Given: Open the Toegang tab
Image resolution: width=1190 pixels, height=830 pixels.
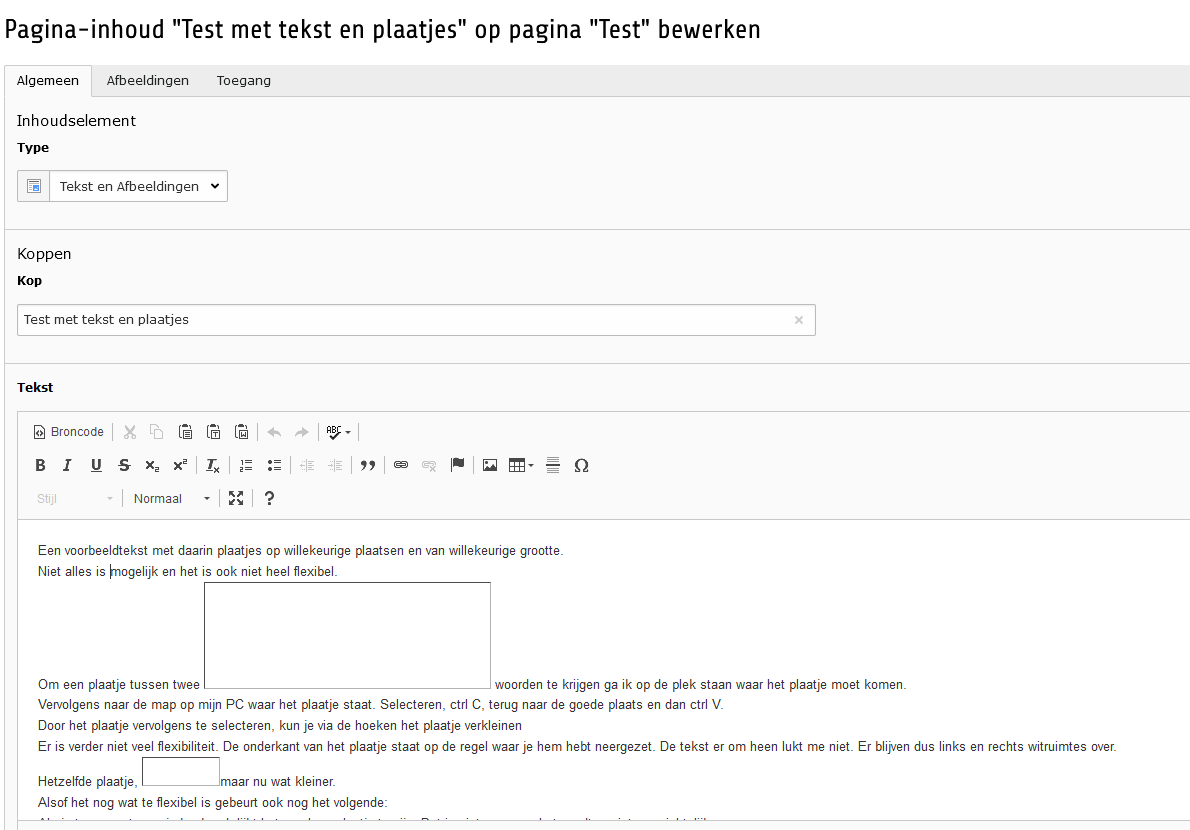Looking at the screenshot, I should pos(244,81).
